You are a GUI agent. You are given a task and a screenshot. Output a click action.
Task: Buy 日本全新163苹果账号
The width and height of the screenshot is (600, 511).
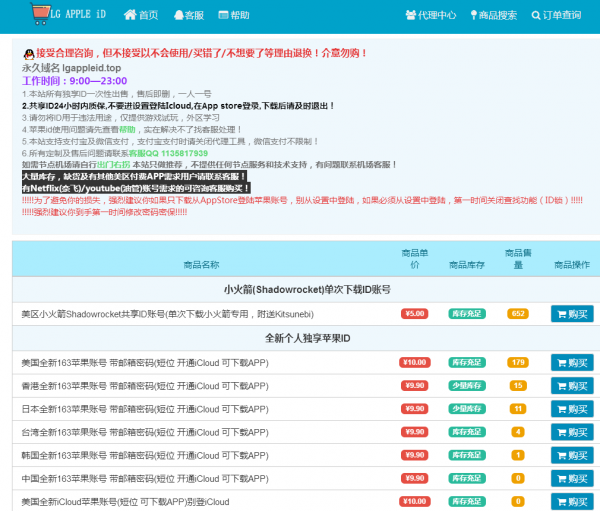(x=572, y=409)
